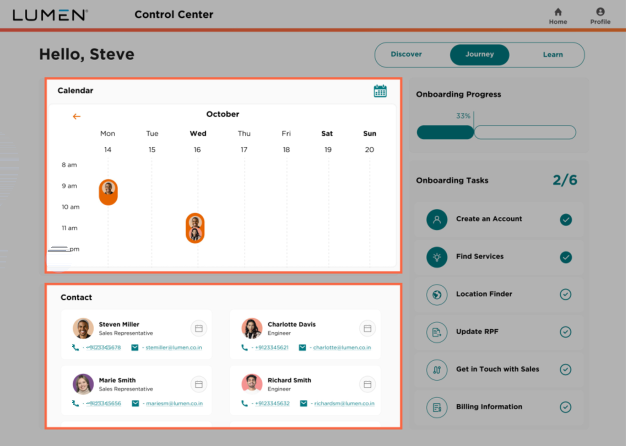The height and width of the screenshot is (446, 626).
Task: Open Richard Smith's profile photo
Action: [252, 384]
